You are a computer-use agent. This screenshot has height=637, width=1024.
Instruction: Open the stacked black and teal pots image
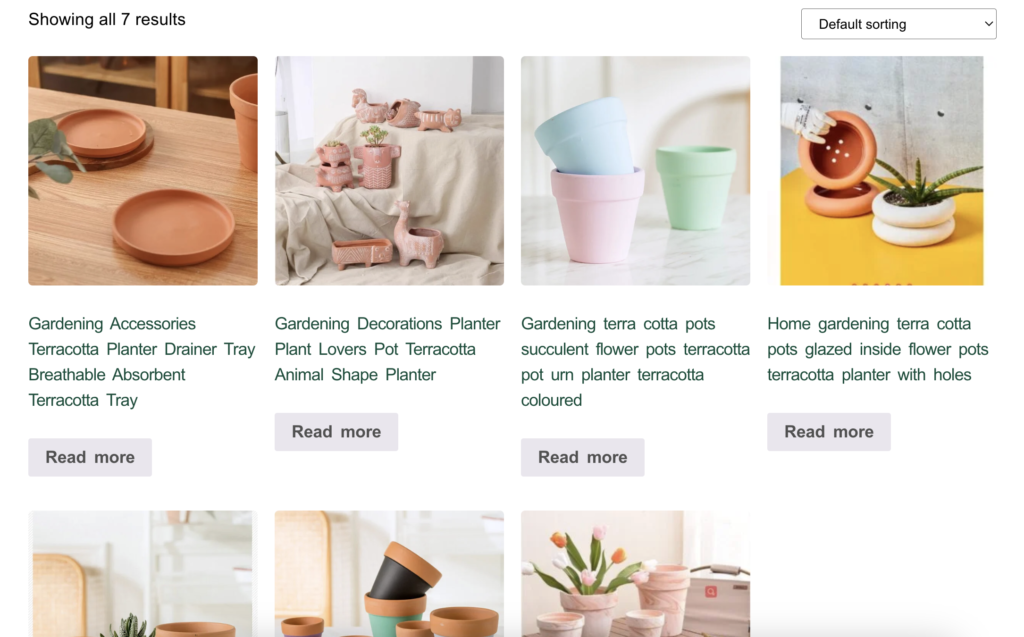click(x=389, y=574)
